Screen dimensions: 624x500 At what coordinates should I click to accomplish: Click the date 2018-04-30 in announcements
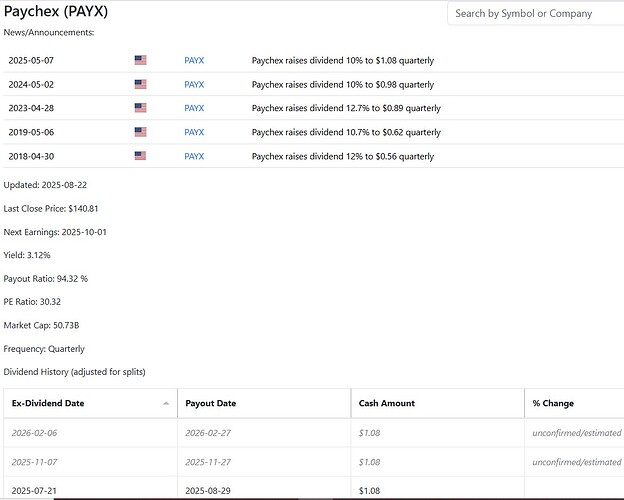[31, 156]
